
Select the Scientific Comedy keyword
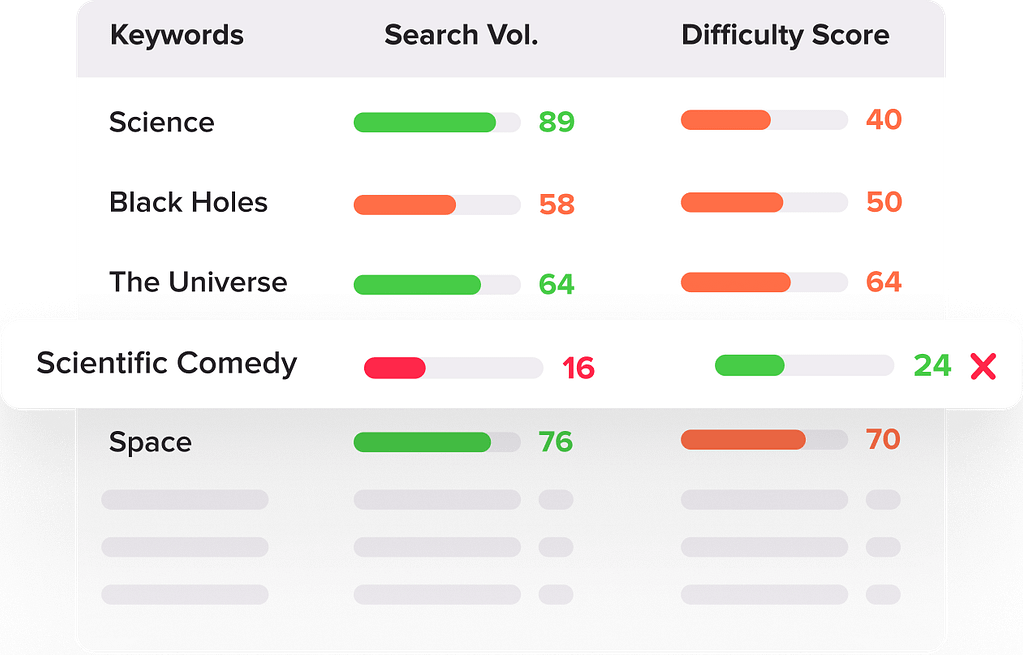pos(167,363)
